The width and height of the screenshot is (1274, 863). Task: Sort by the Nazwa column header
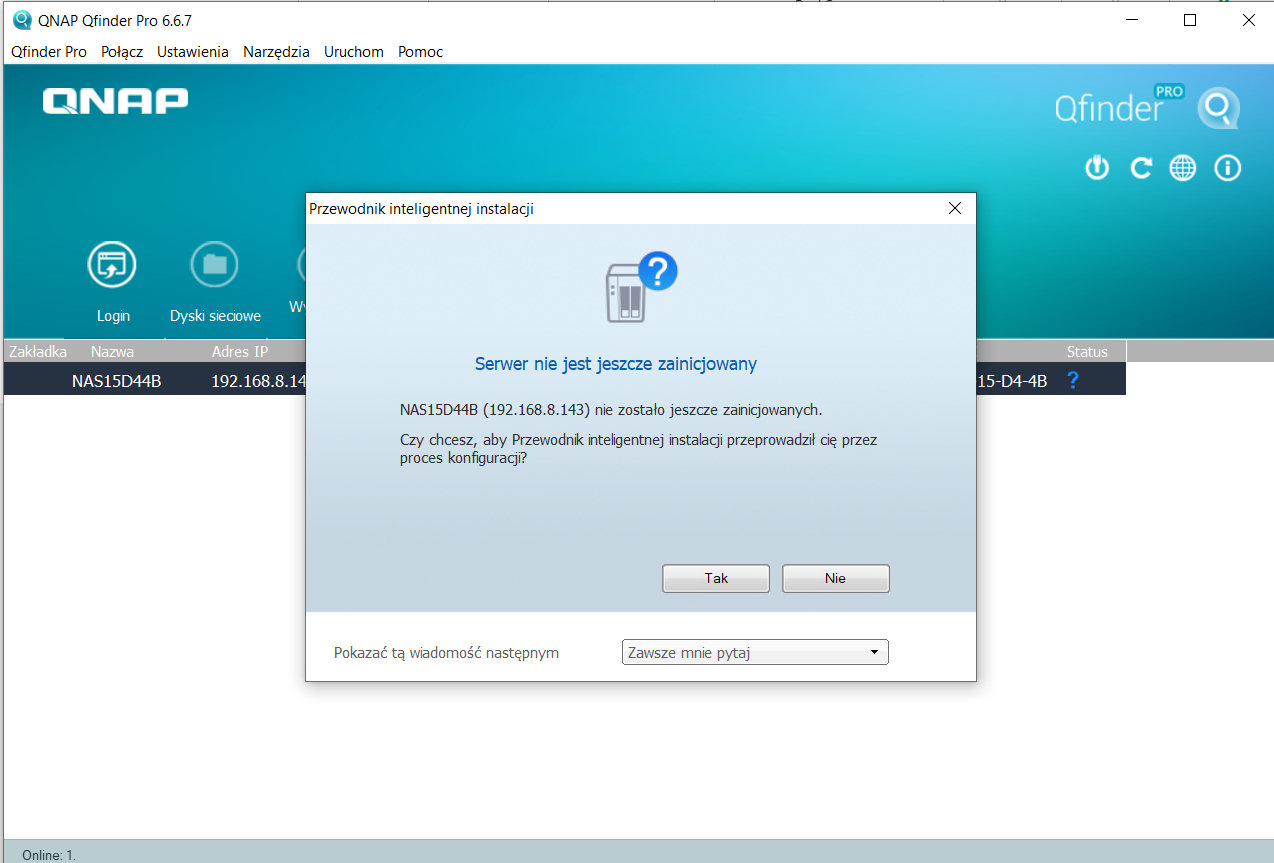112,352
